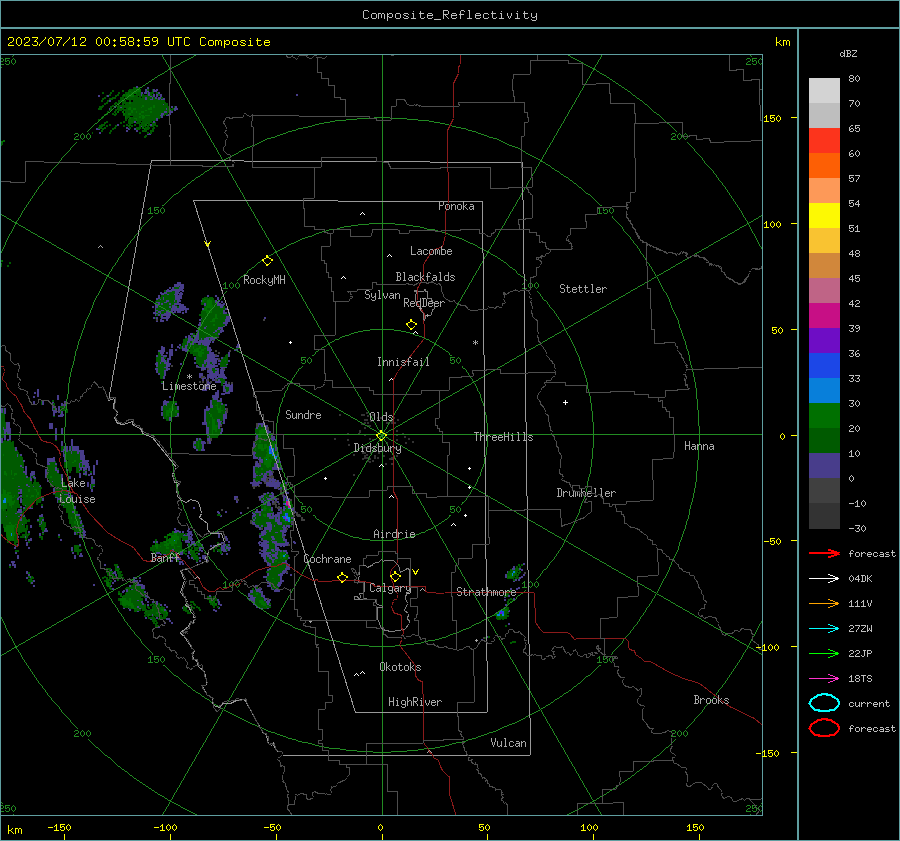The image size is (900, 841).
Task: Click the dBZ scale heading
Action: [x=848, y=53]
